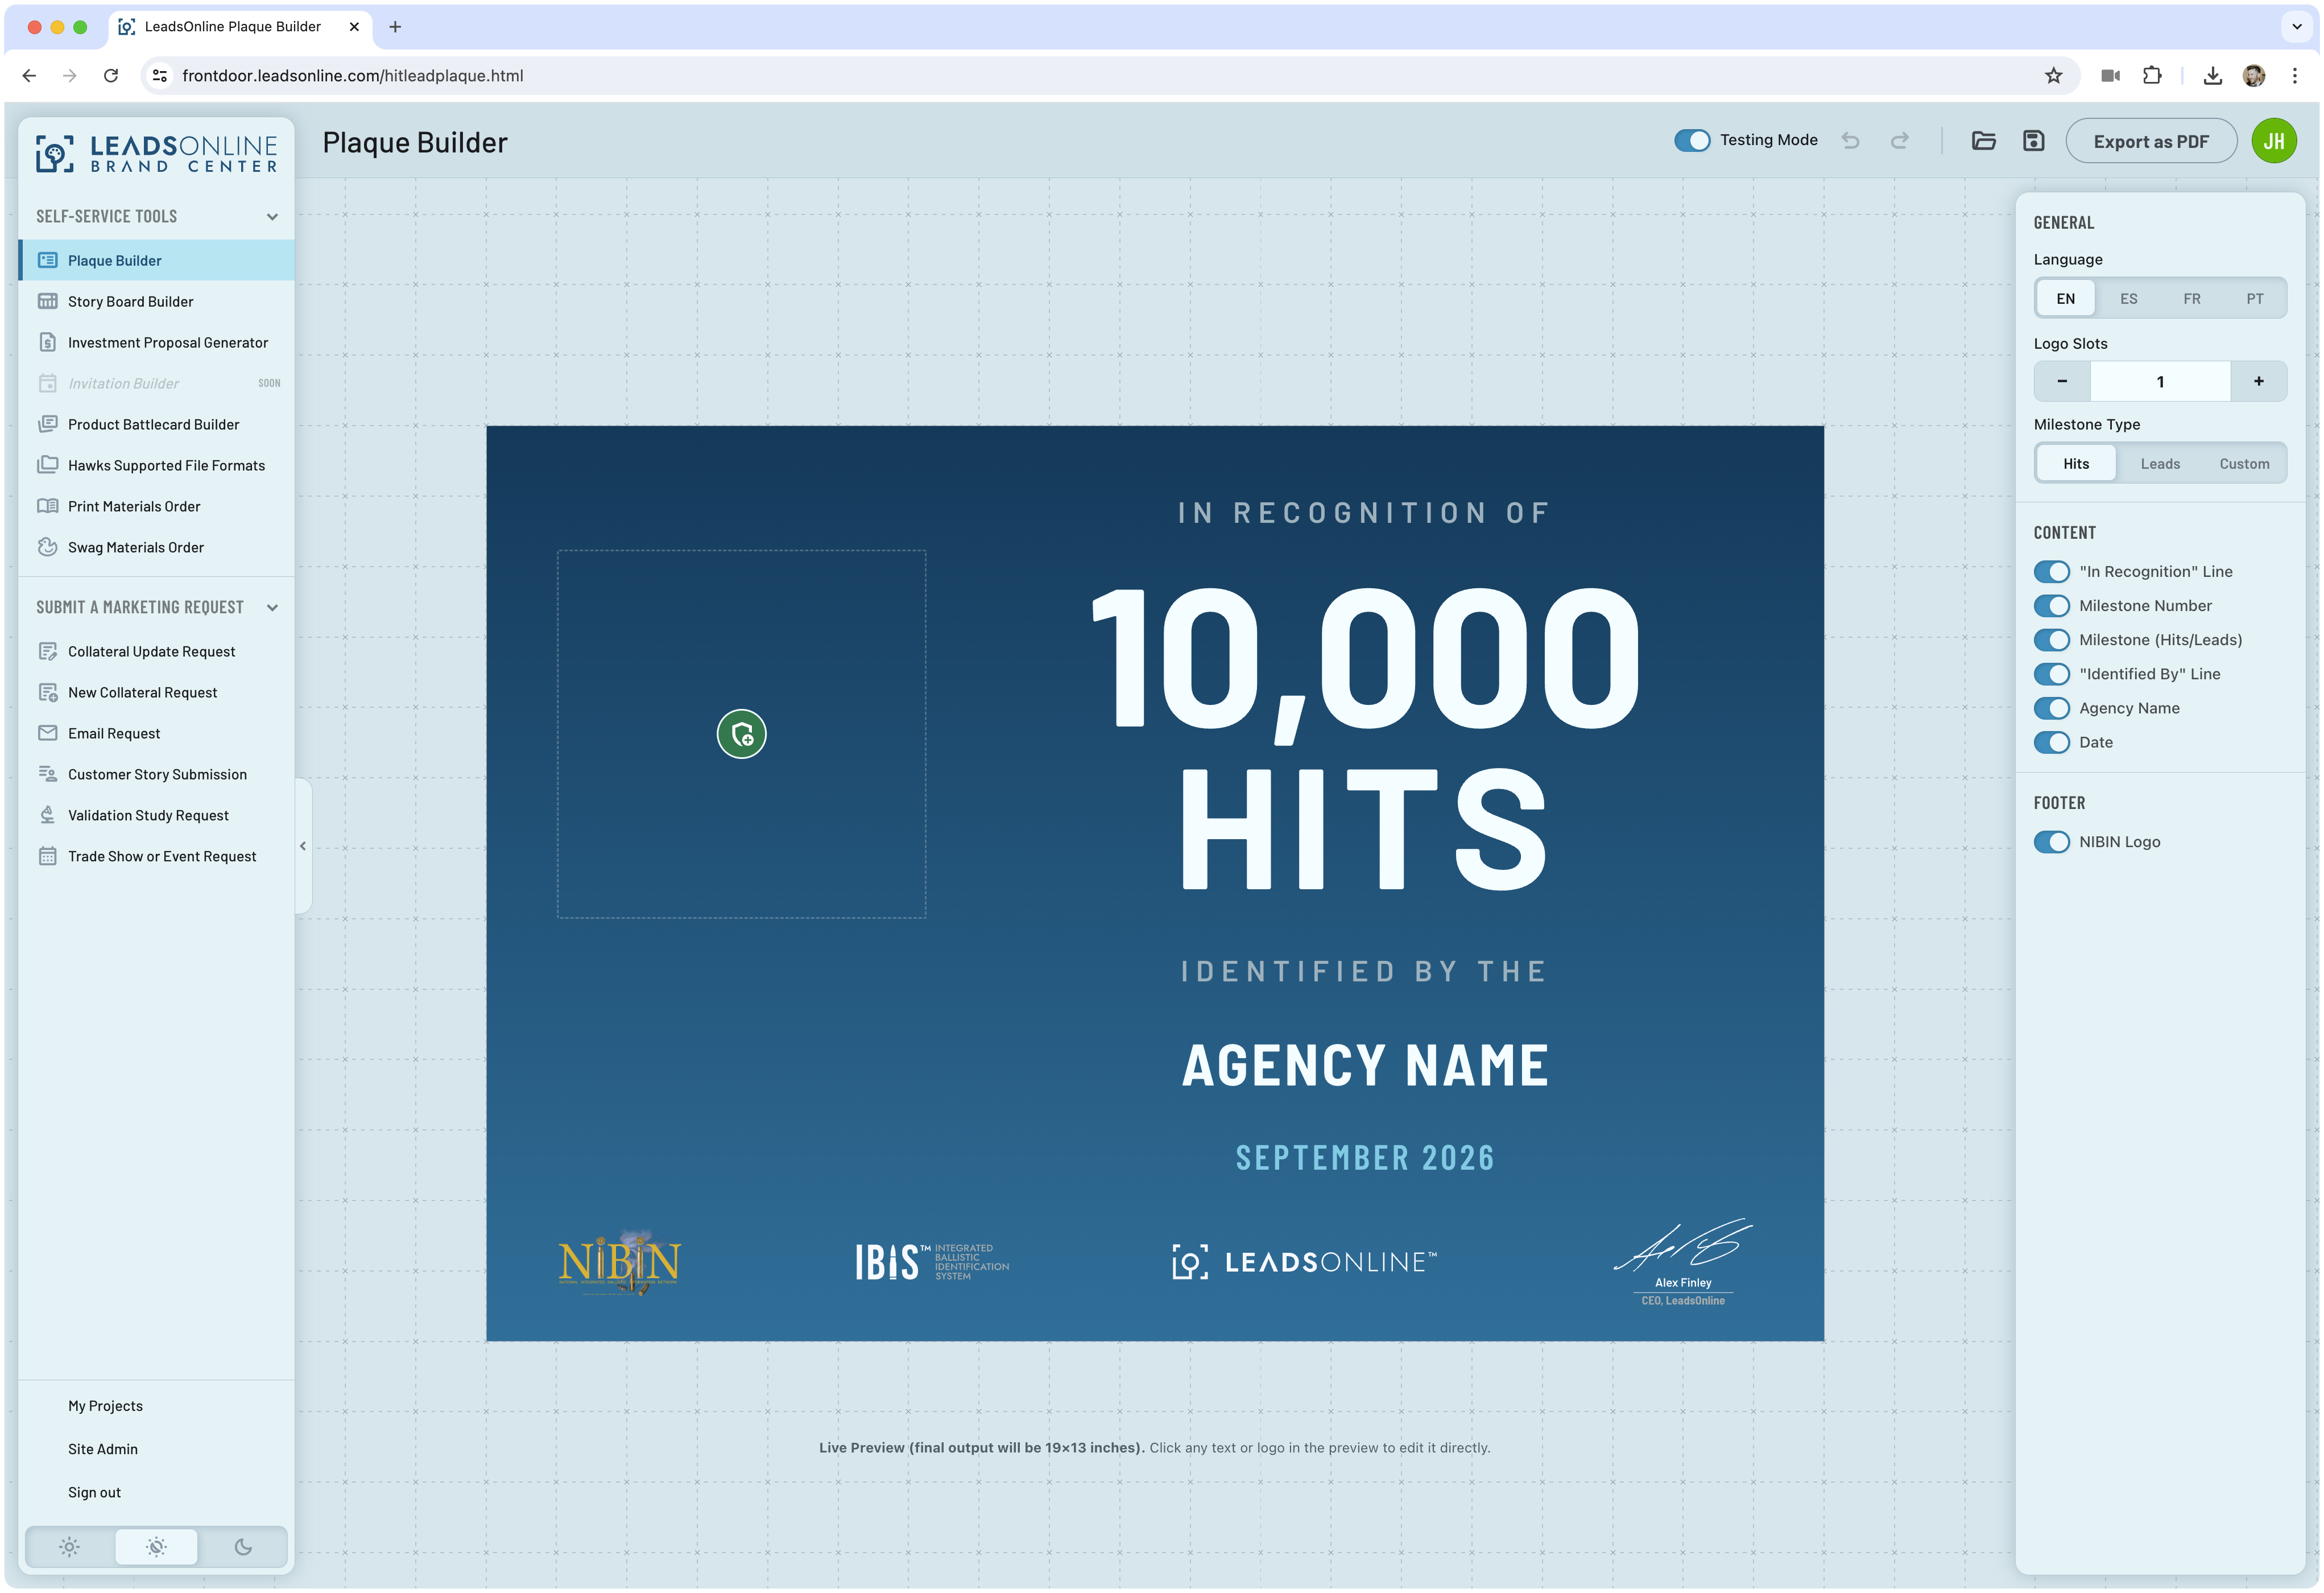Set milestone type to Hits
This screenshot has width=2324, height=1593.
coord(2075,464)
